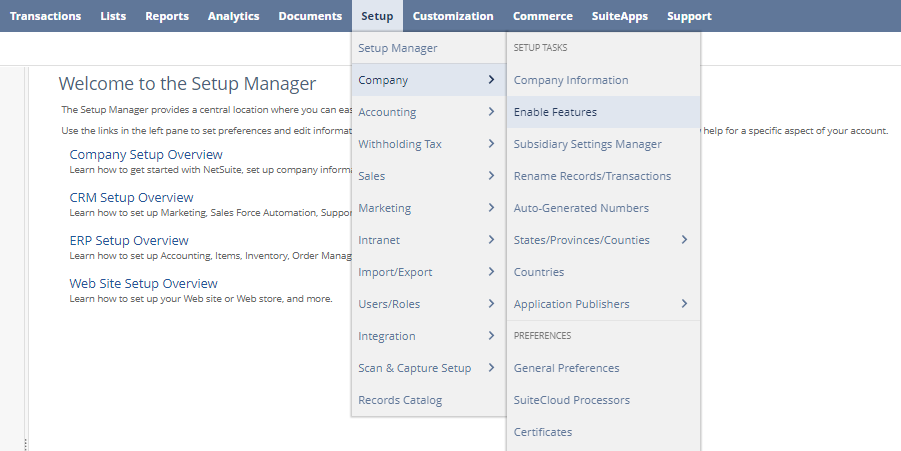This screenshot has height=451, width=901.
Task: Open ERP Setup Overview link
Action: pyautogui.click(x=129, y=240)
